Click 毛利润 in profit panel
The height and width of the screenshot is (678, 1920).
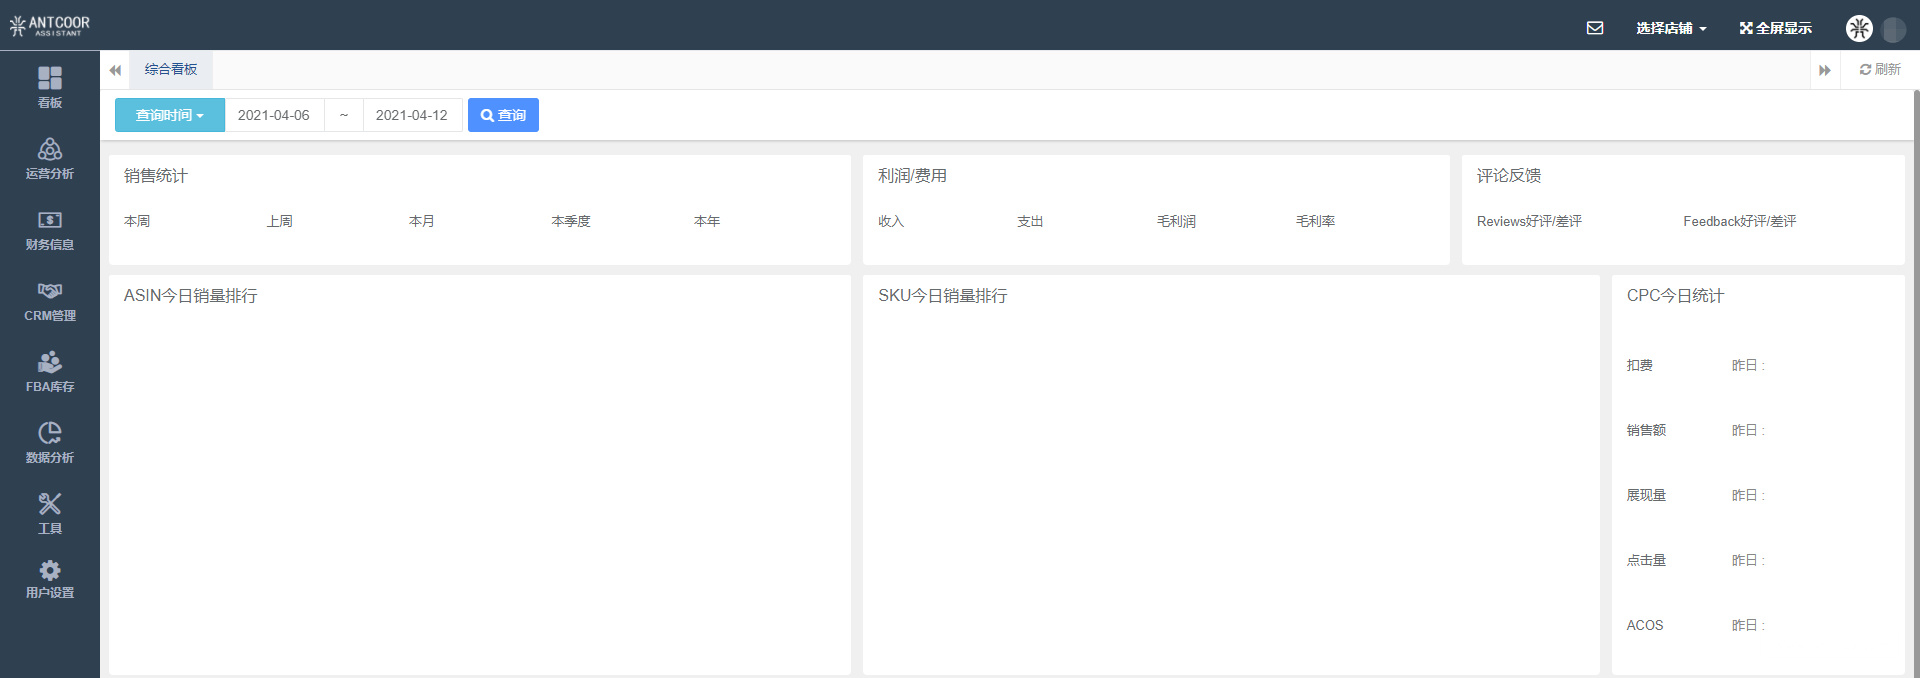click(x=1176, y=221)
